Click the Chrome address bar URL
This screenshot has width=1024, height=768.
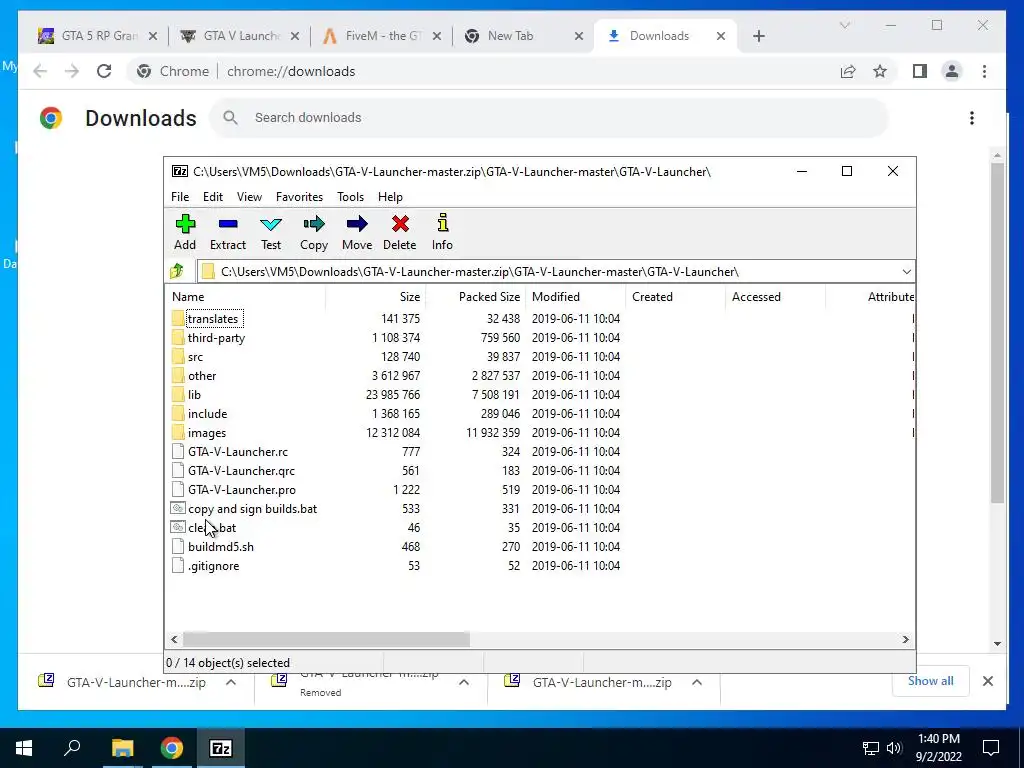coord(291,71)
